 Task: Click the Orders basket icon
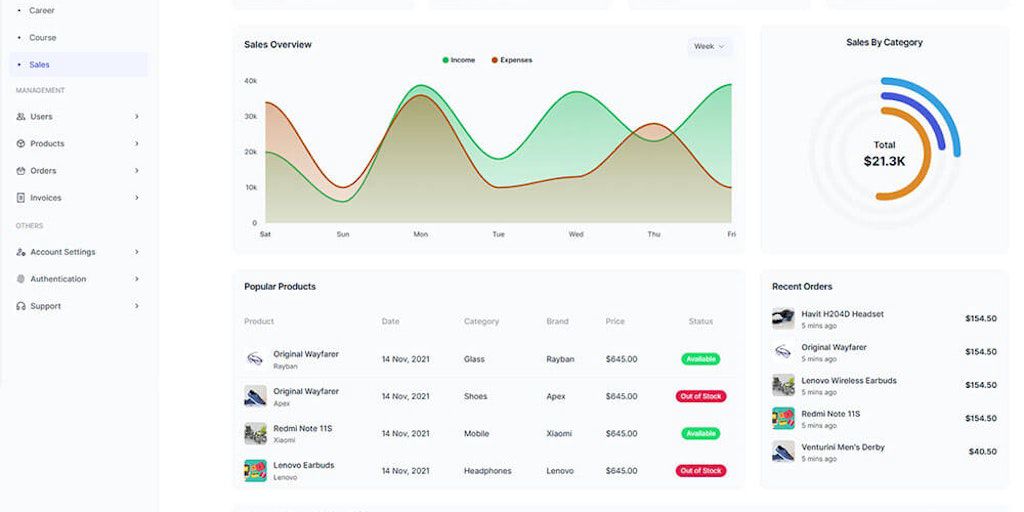(21, 170)
